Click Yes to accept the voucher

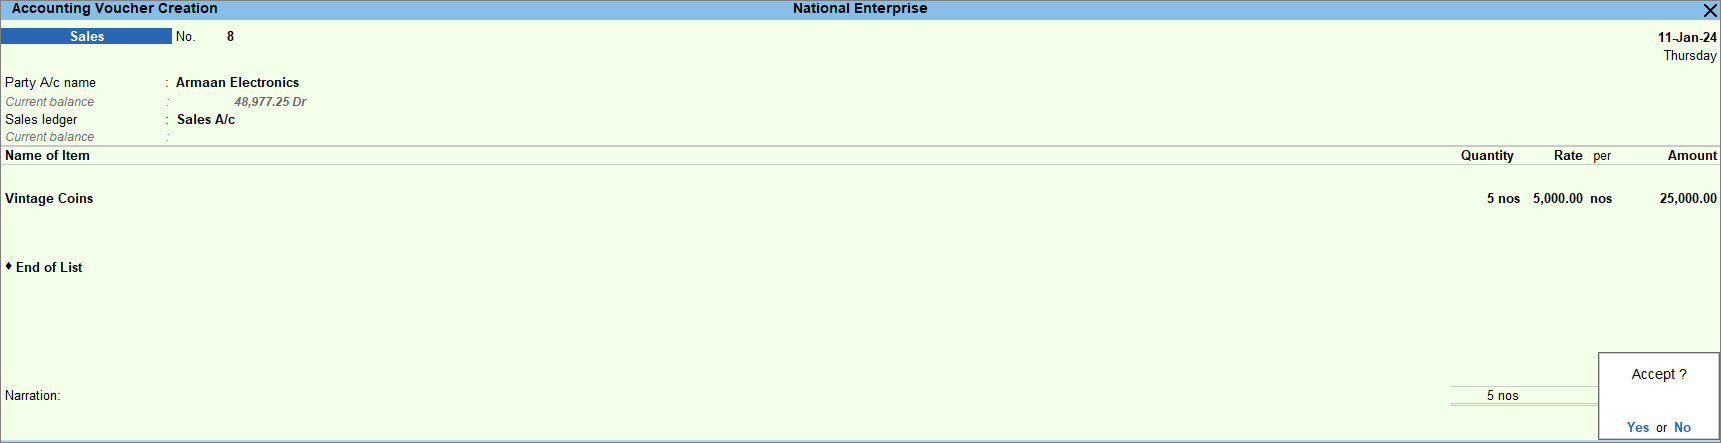pyautogui.click(x=1638, y=427)
